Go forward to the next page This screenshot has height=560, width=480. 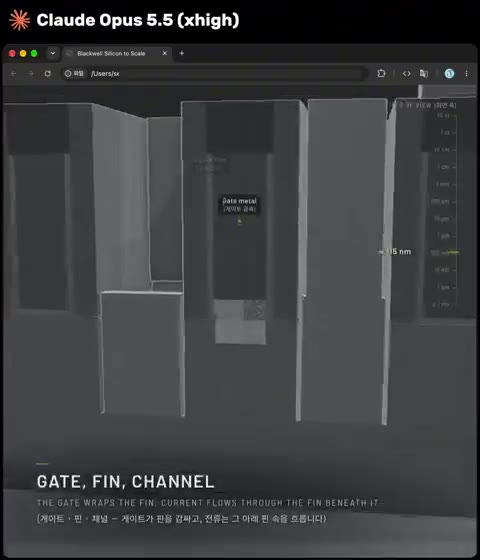coord(31,74)
